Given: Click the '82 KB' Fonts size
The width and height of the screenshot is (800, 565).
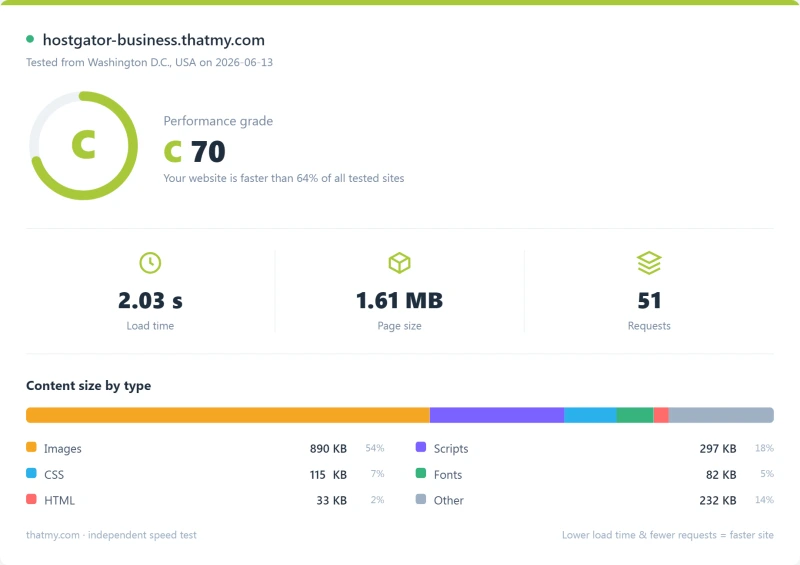Looking at the screenshot, I should point(721,475).
